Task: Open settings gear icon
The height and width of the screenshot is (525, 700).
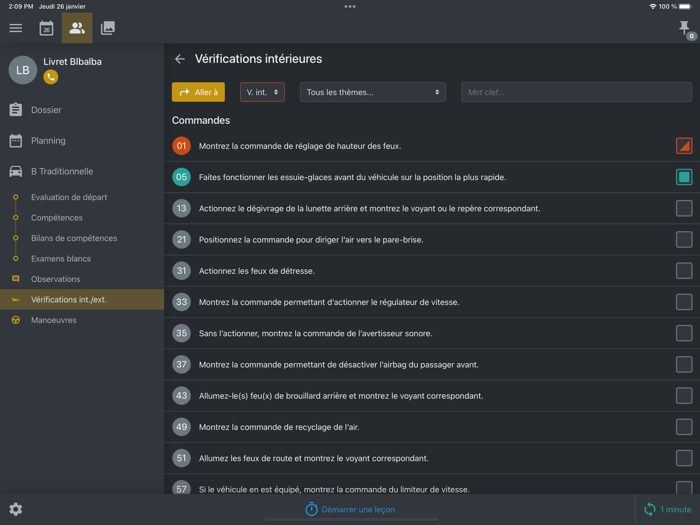Action: pyautogui.click(x=16, y=509)
